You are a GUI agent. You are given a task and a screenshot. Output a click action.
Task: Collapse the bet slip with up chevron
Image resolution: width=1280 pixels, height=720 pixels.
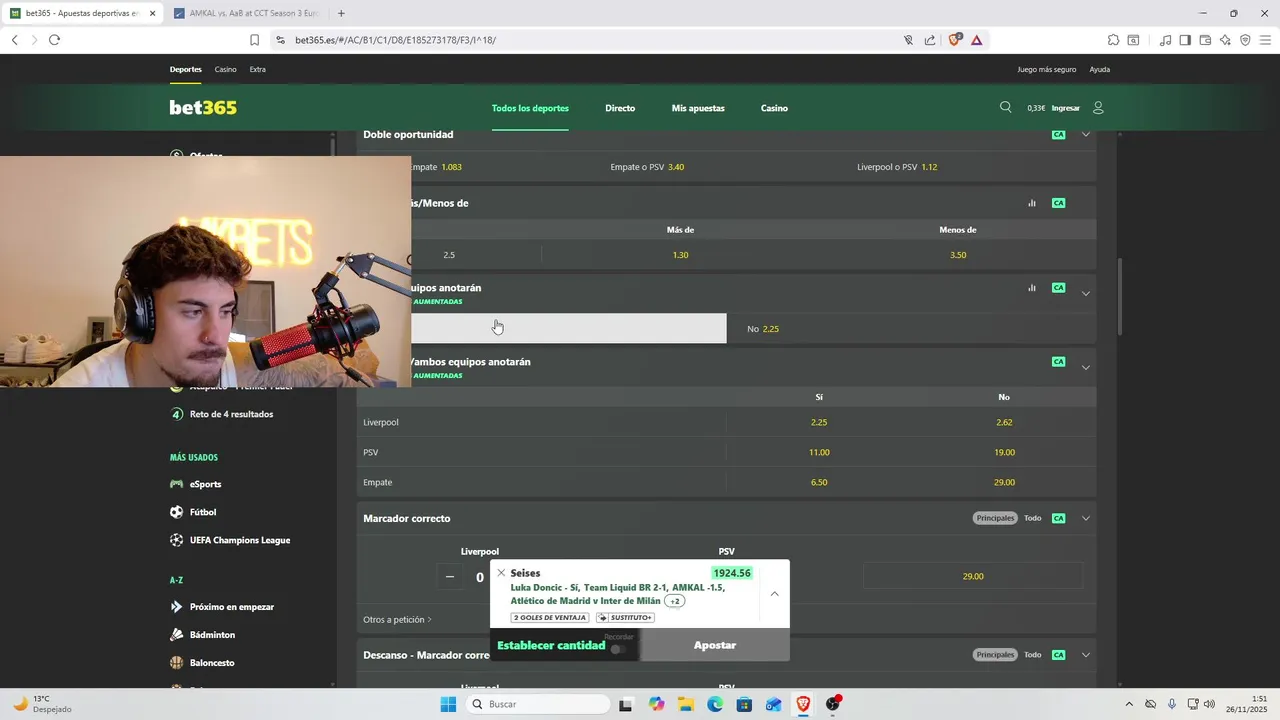point(774,594)
